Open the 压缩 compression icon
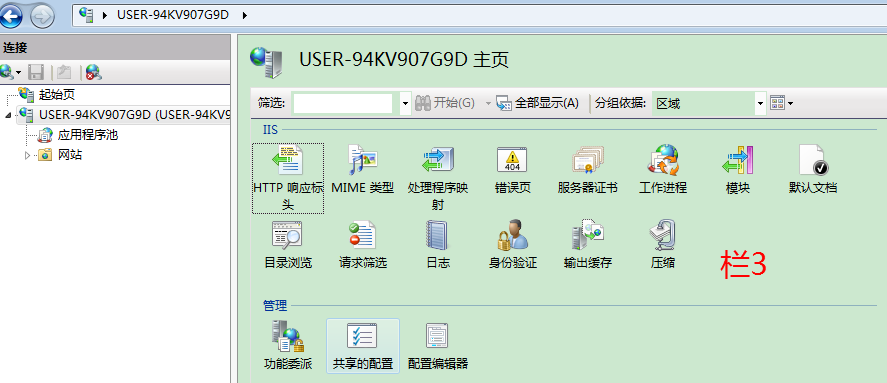The height and width of the screenshot is (383, 887). point(662,235)
